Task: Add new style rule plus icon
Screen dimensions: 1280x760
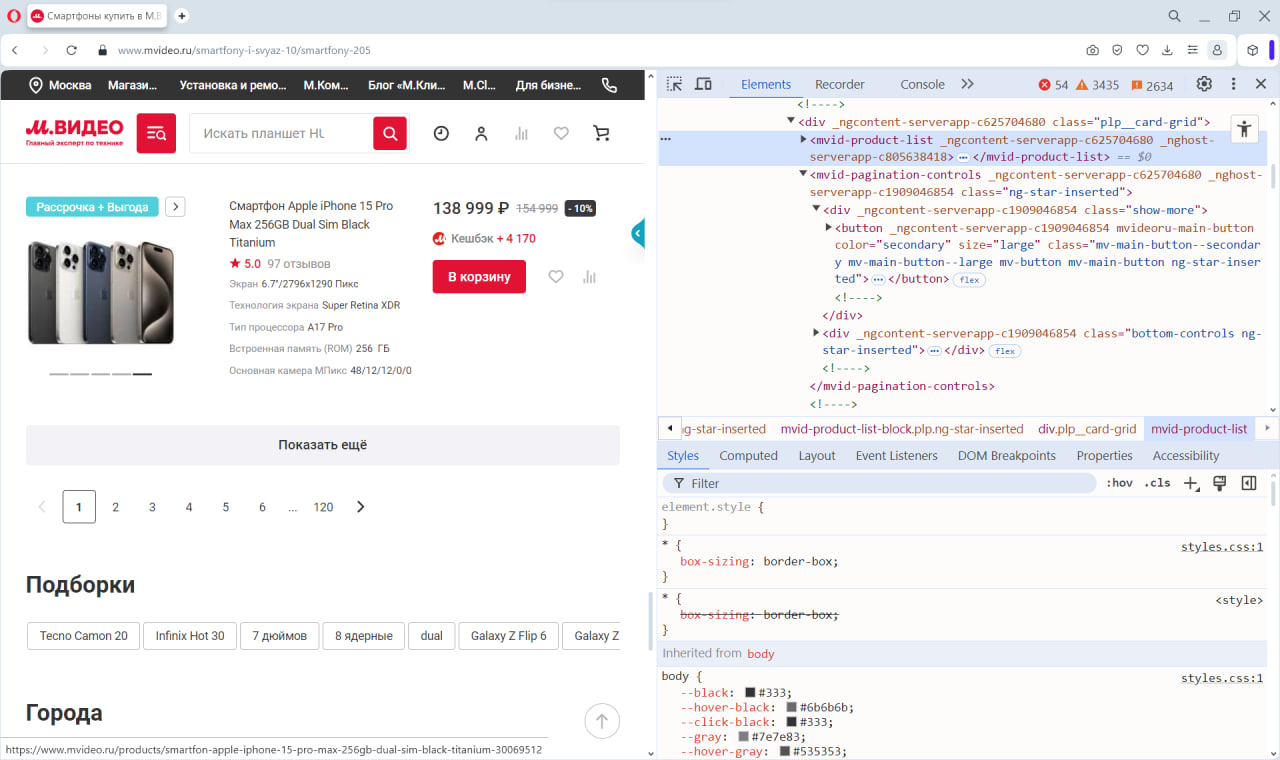Action: (x=1190, y=483)
